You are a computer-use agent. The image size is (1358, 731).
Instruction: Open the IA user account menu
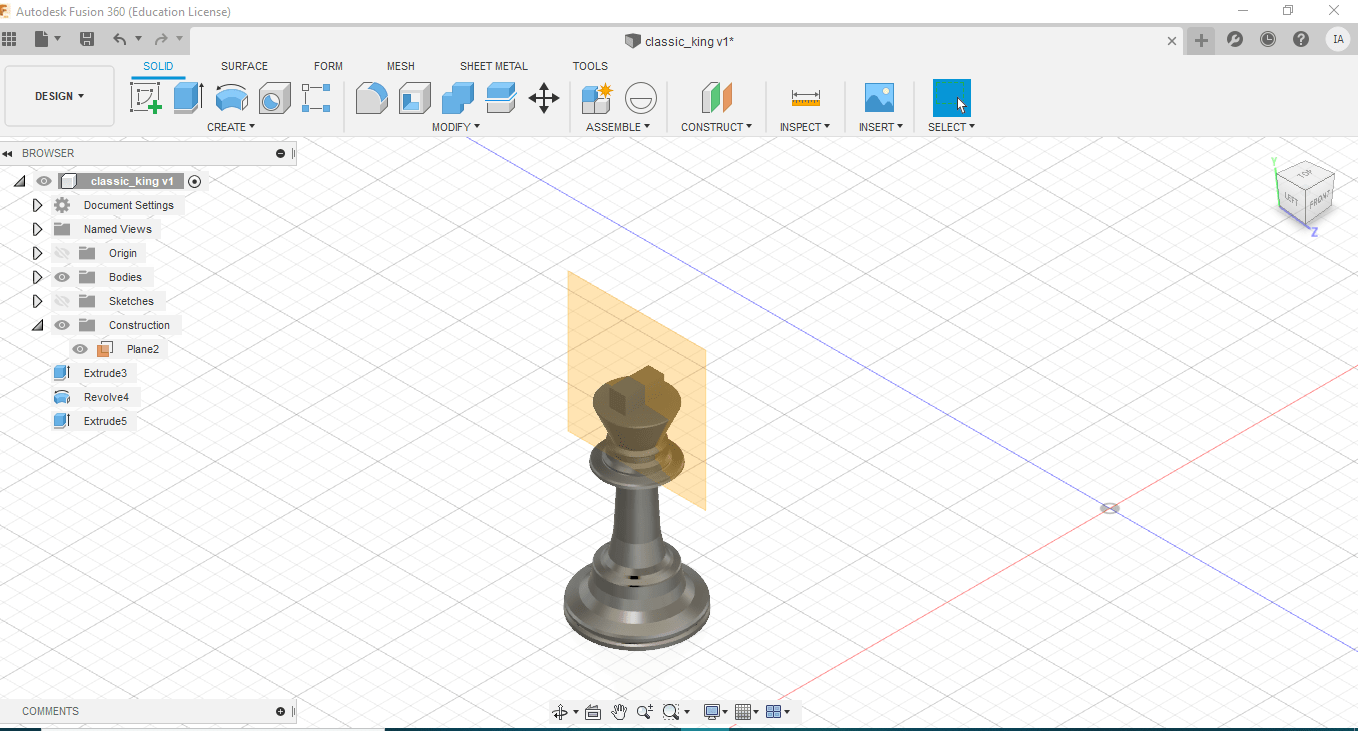[x=1338, y=39]
